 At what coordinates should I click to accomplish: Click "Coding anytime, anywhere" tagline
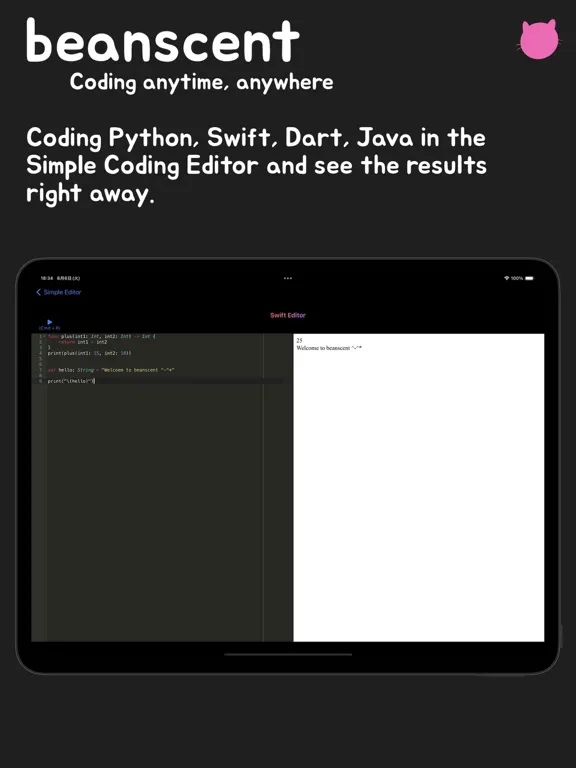click(201, 82)
